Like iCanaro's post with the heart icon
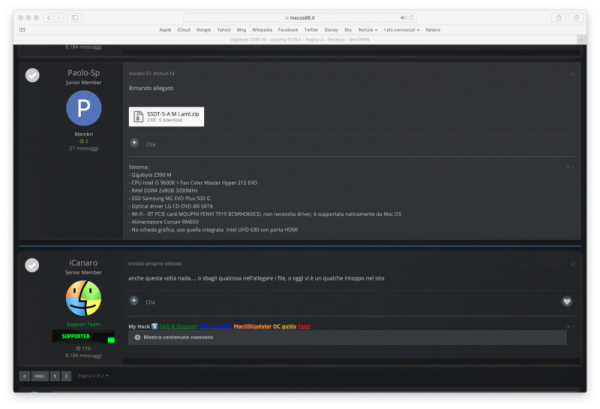 pos(567,301)
